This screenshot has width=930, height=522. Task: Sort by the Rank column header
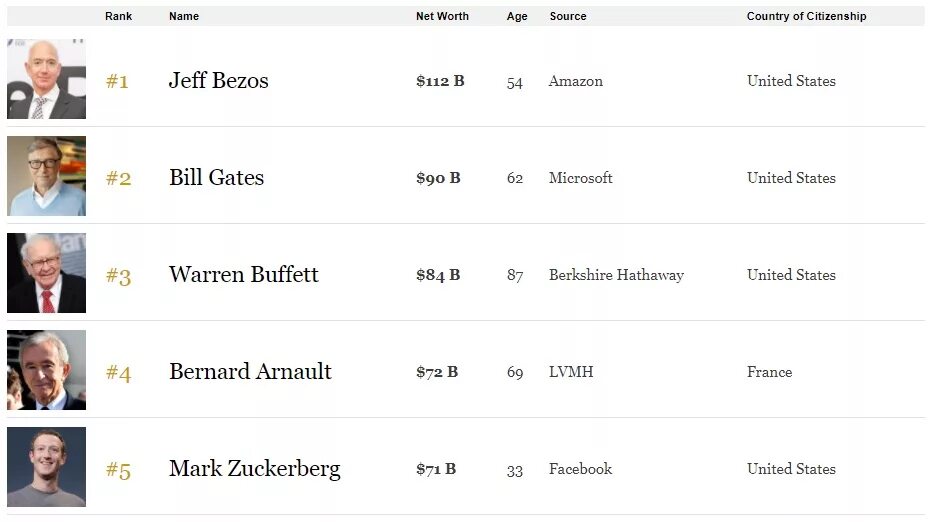118,16
